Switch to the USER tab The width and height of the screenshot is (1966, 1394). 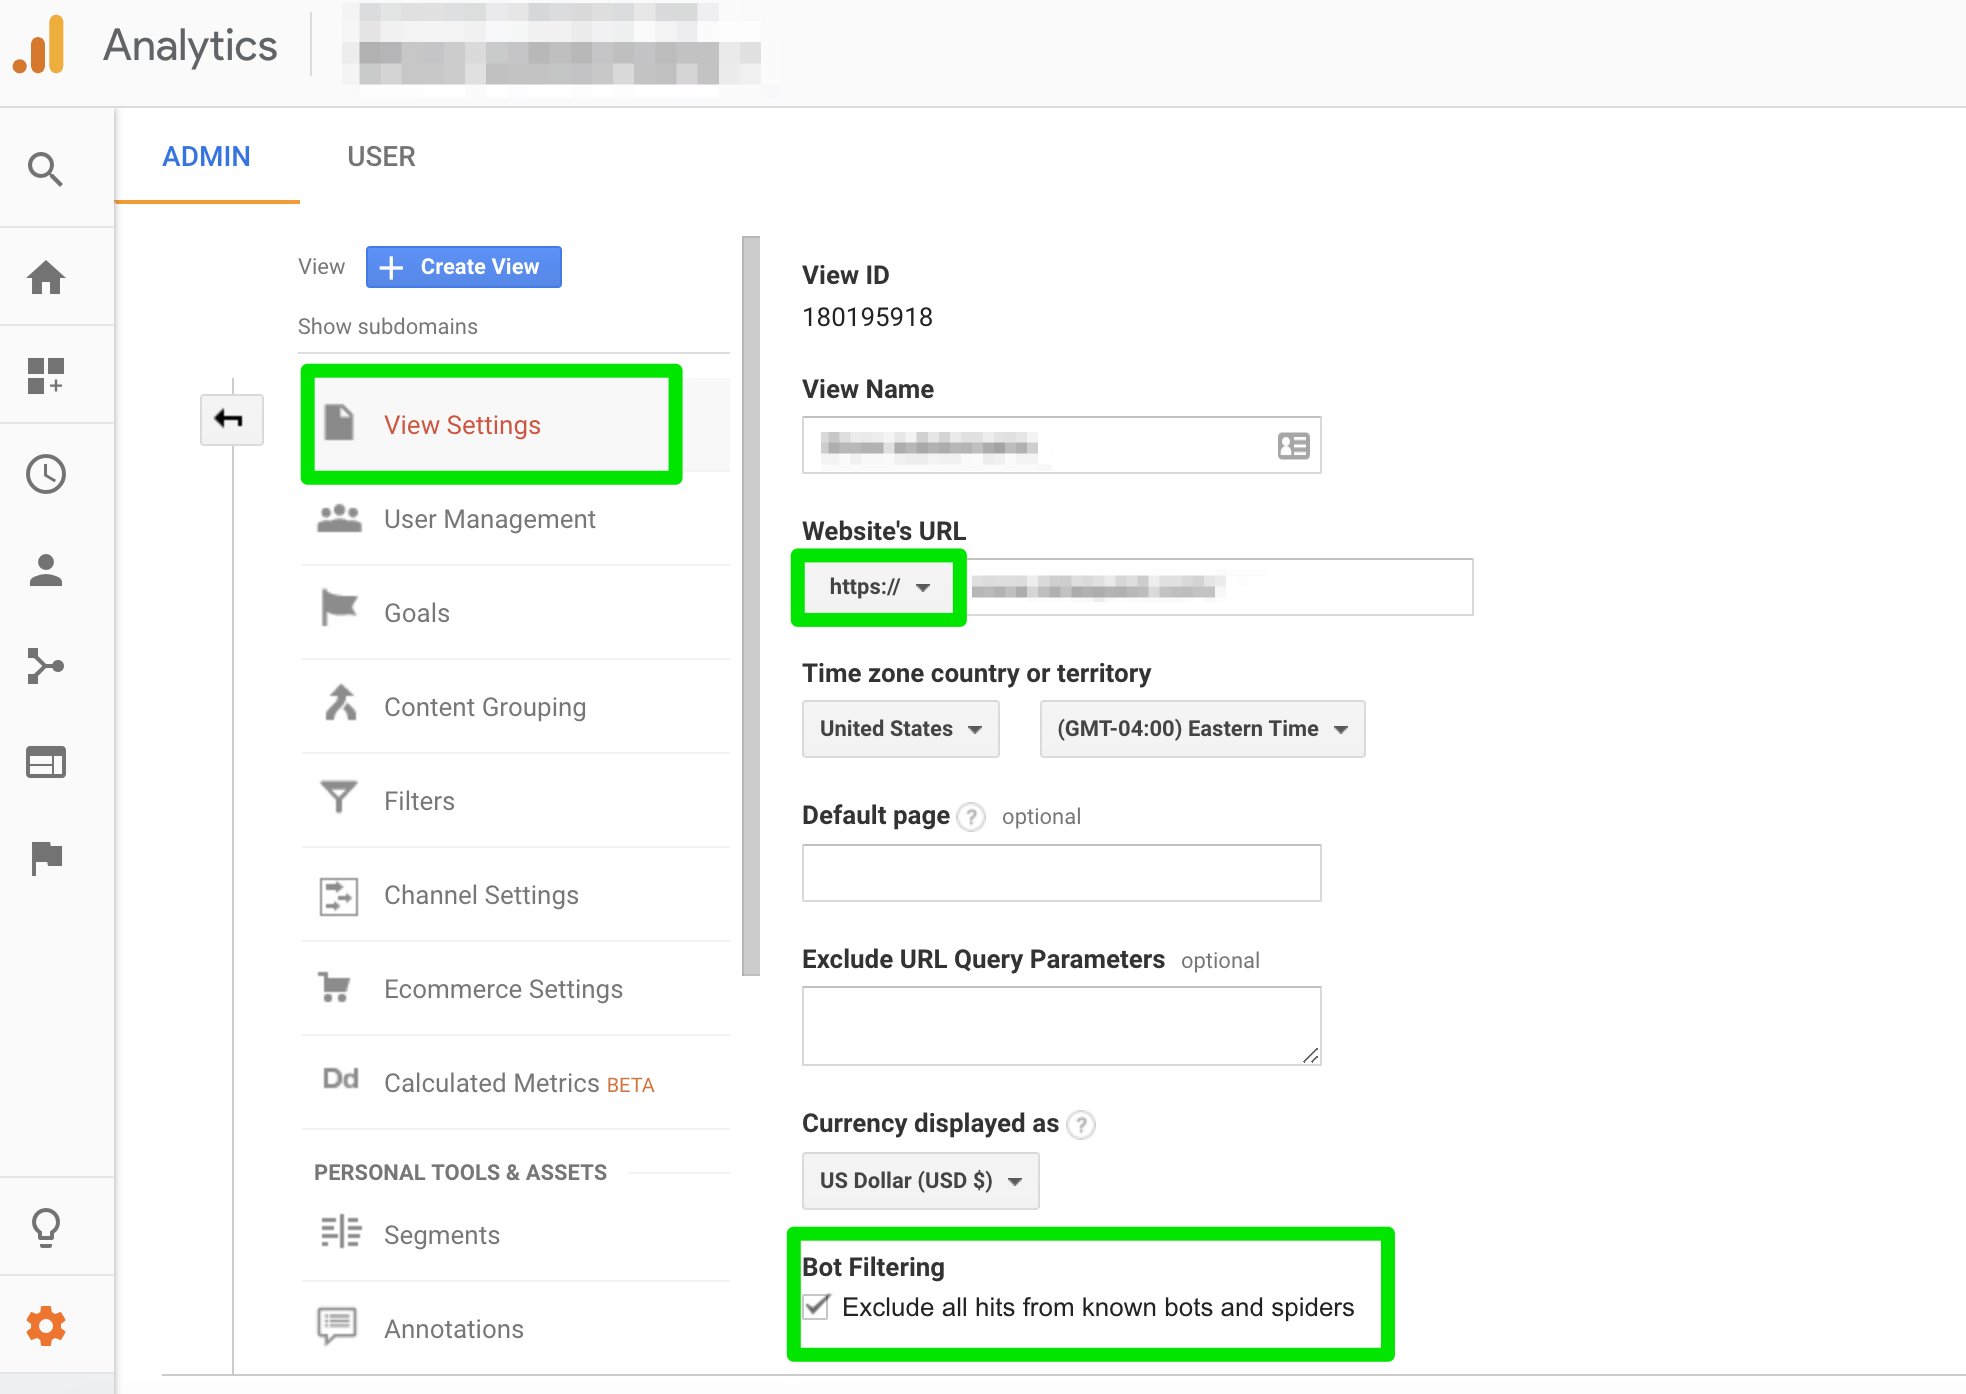(381, 156)
